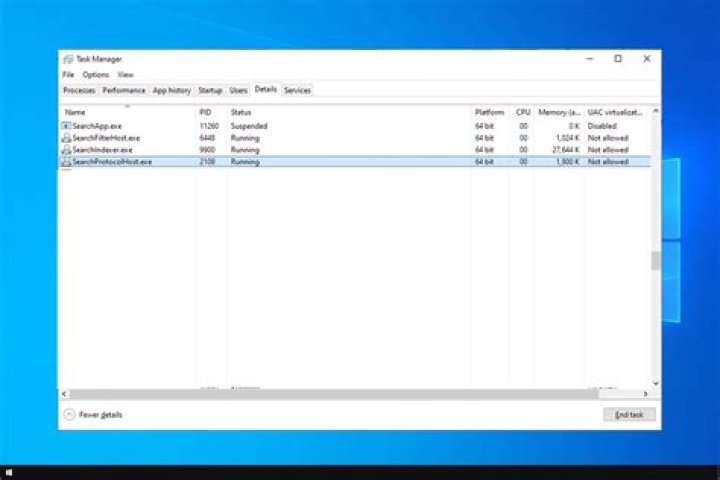
Task: Select the Details tab
Action: (x=265, y=89)
